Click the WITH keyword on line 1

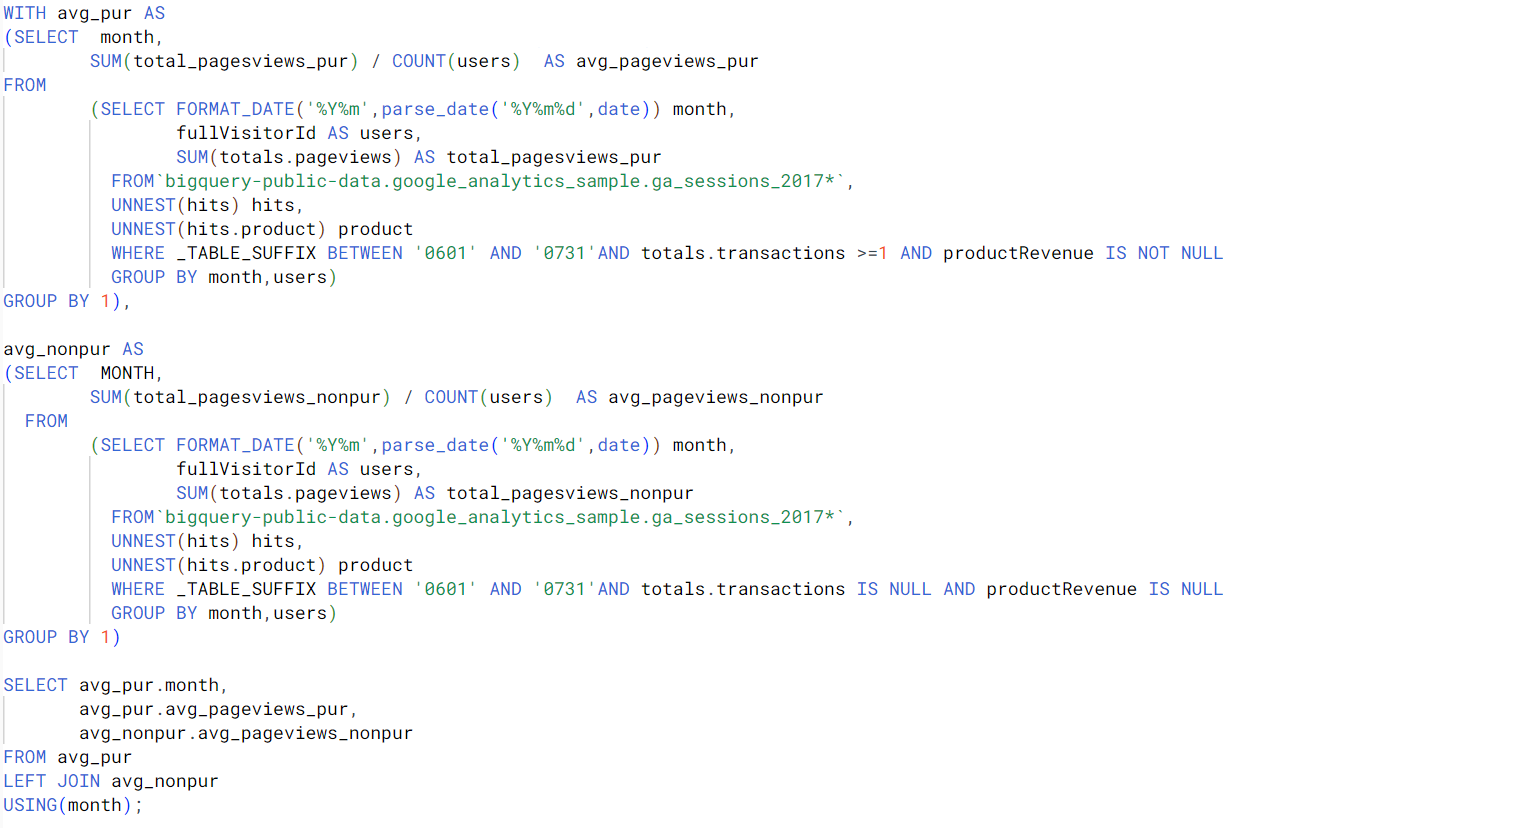24,13
